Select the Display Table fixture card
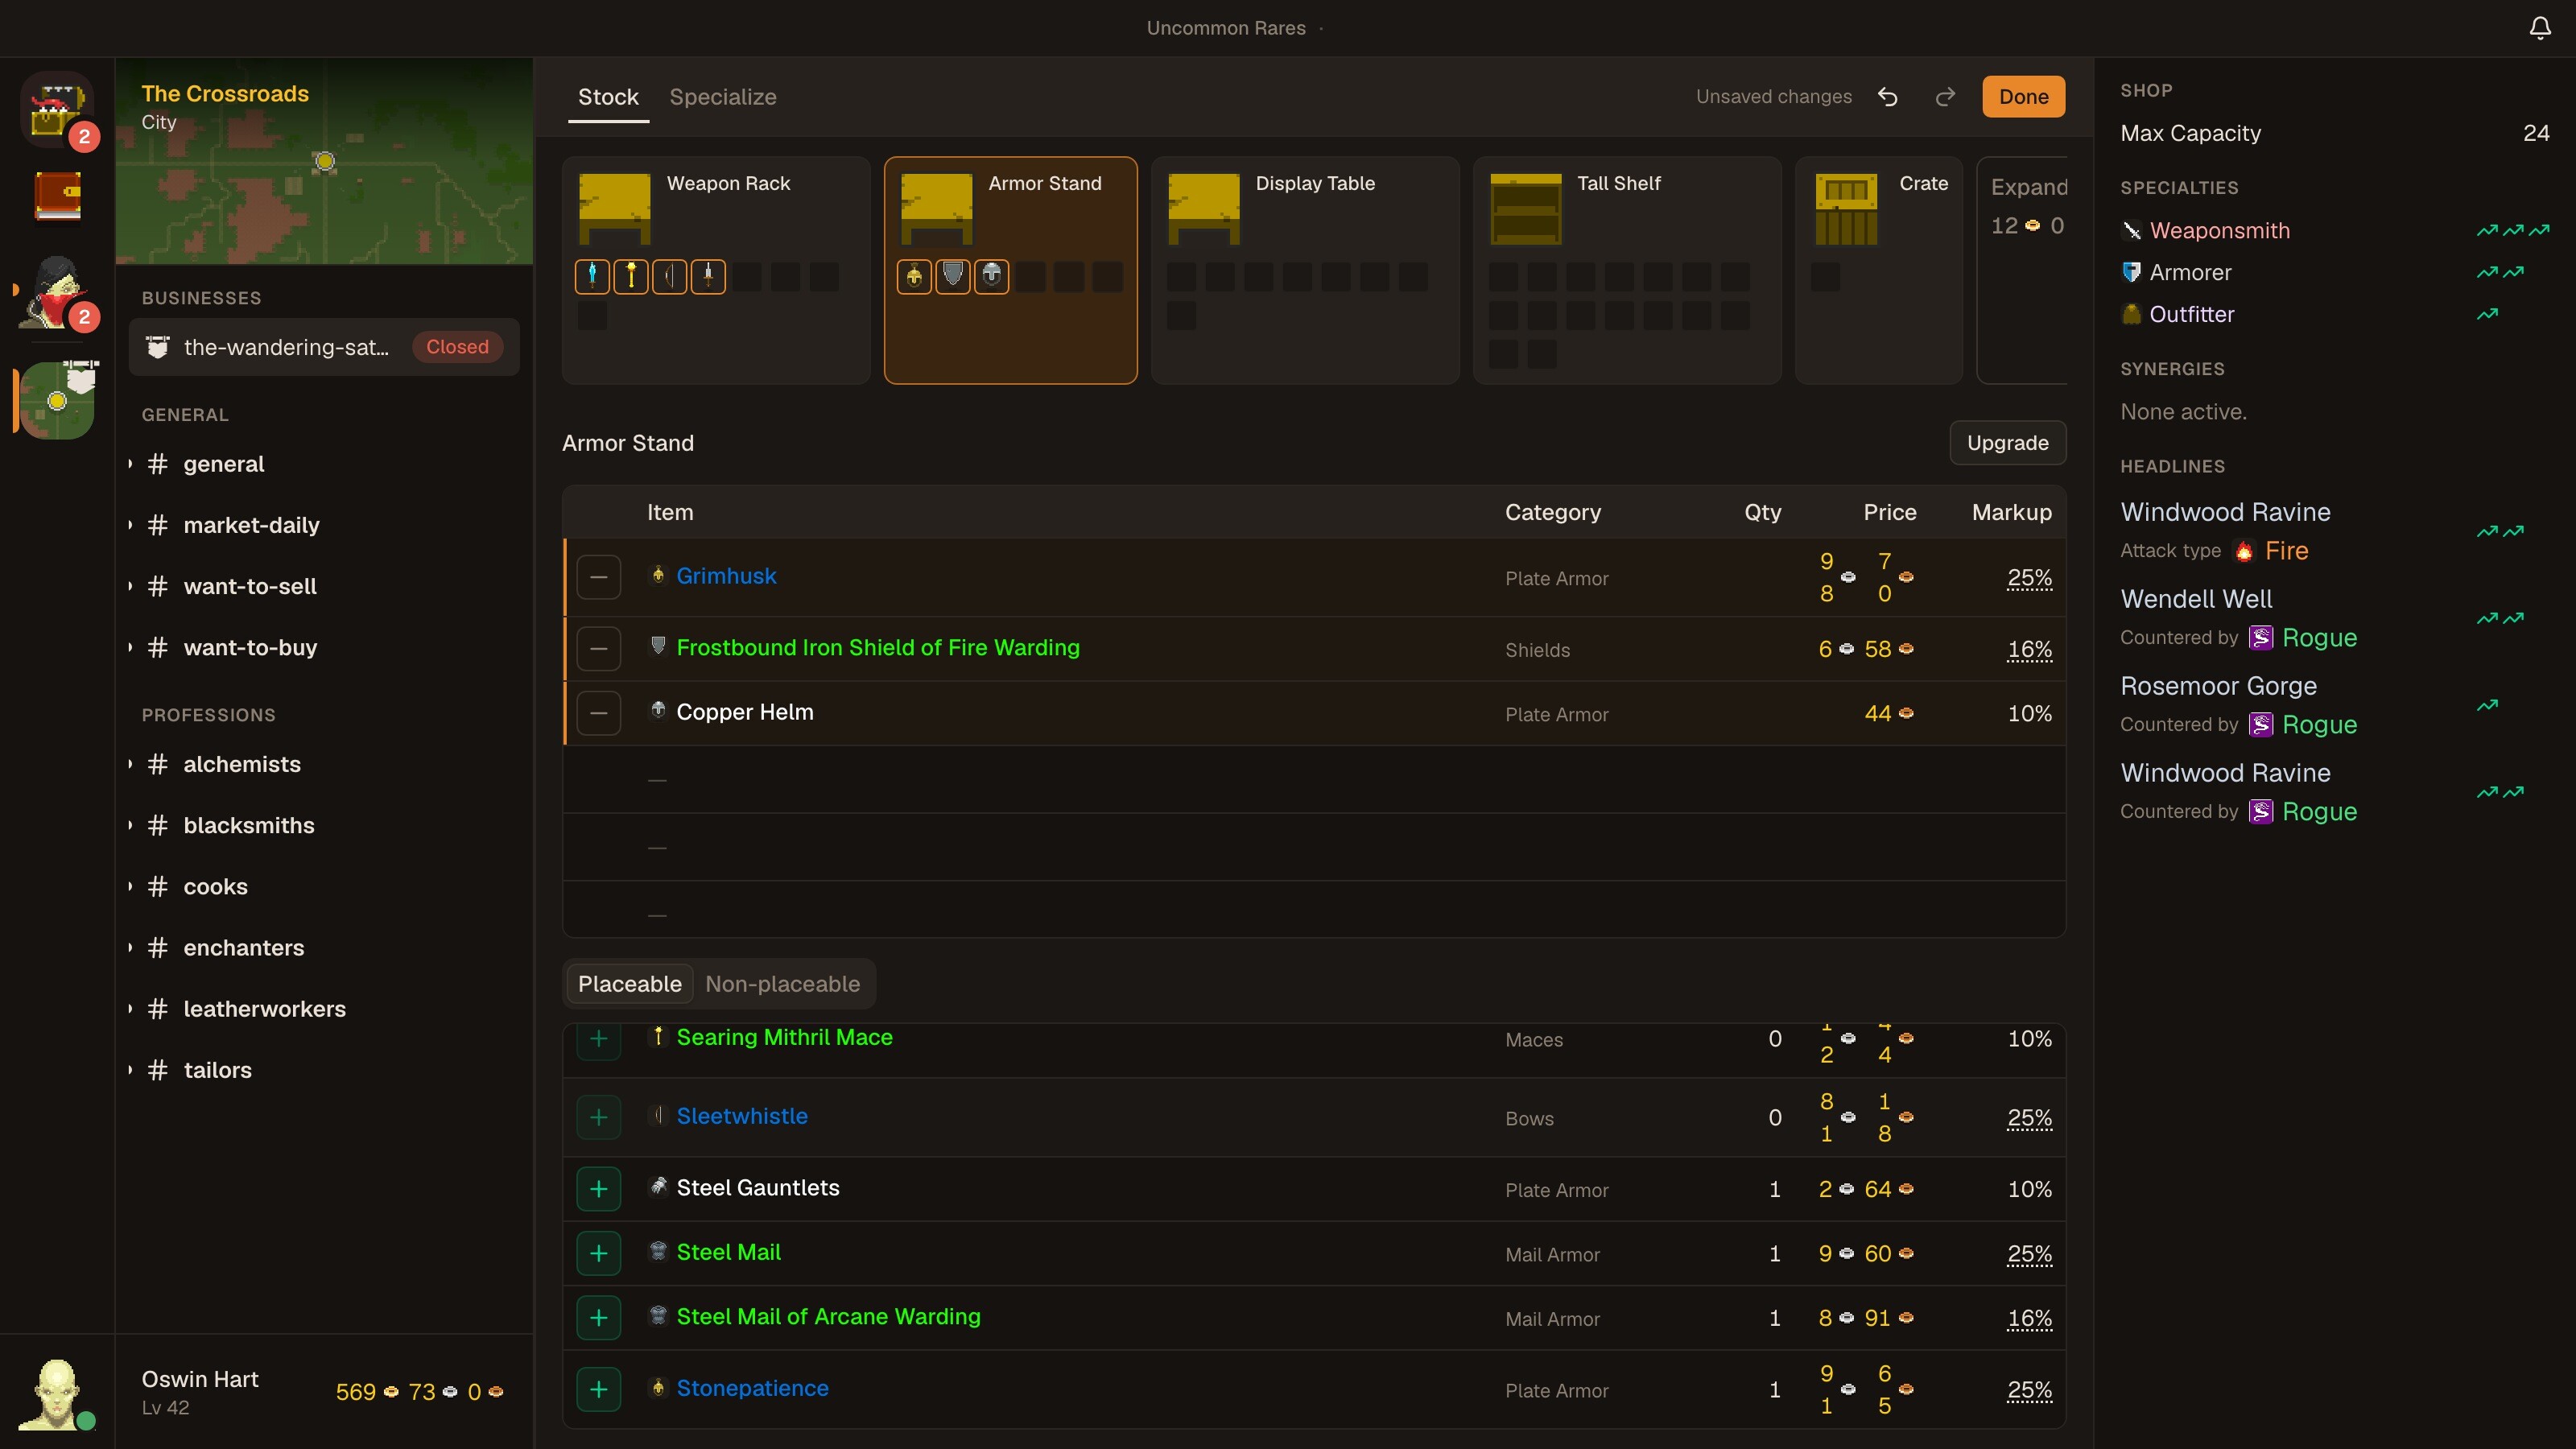 1305,270
